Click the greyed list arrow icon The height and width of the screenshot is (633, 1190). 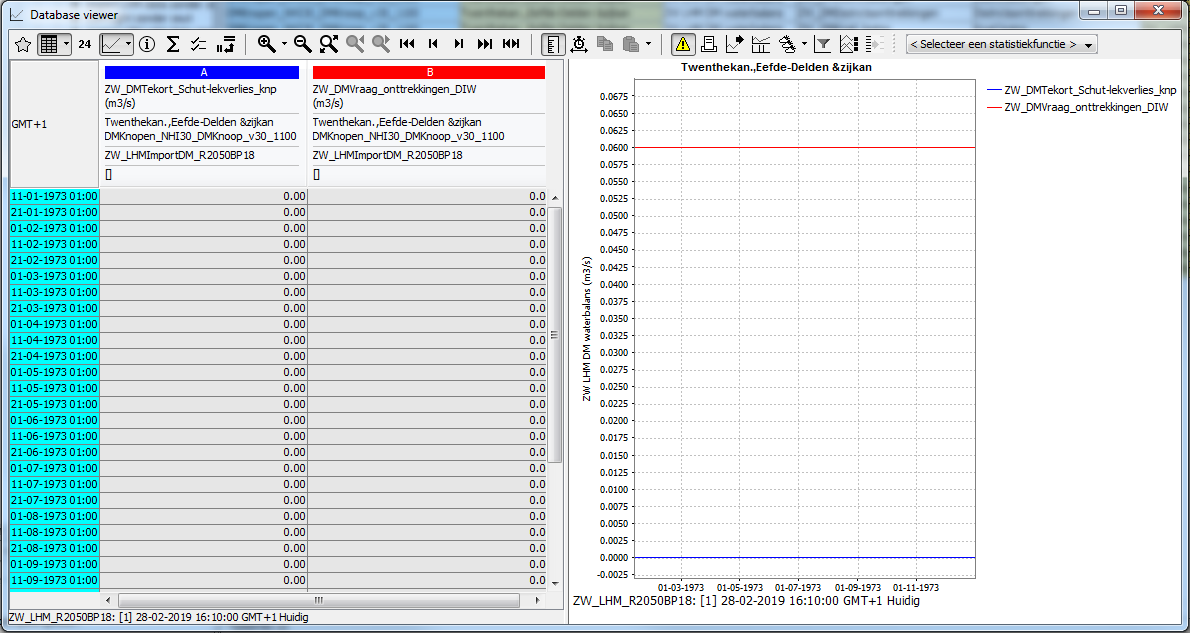pos(875,44)
